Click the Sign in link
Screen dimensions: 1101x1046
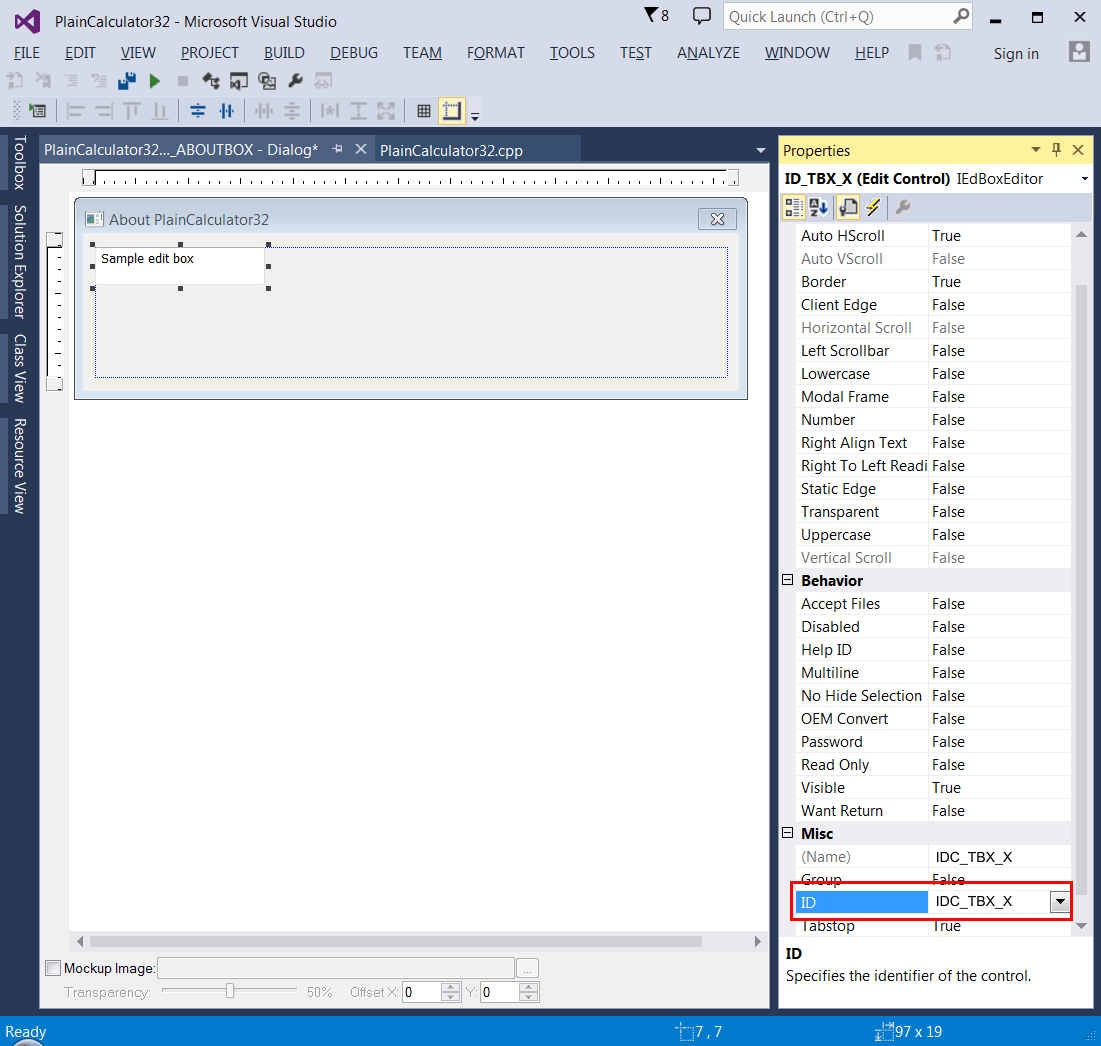1015,53
